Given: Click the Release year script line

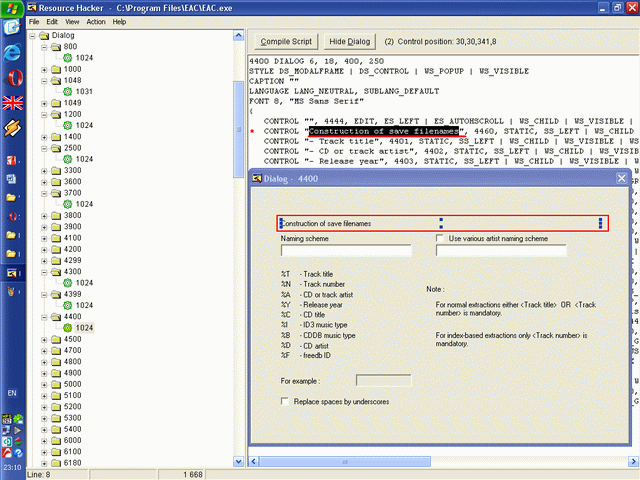Looking at the screenshot, I should pyautogui.click(x=451, y=161).
